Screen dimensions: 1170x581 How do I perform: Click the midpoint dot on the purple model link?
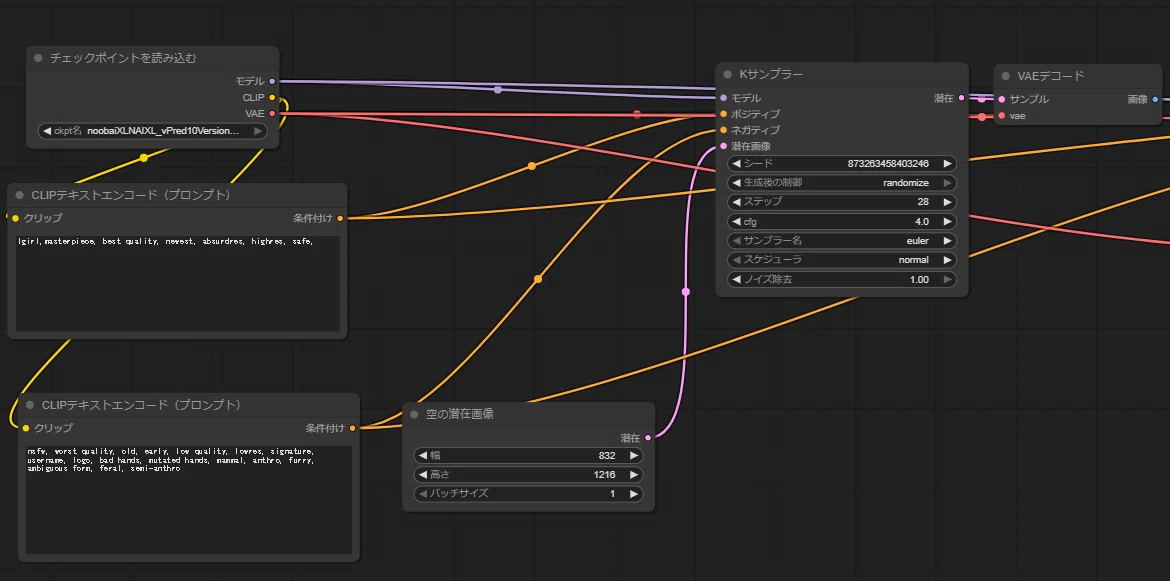click(498, 89)
